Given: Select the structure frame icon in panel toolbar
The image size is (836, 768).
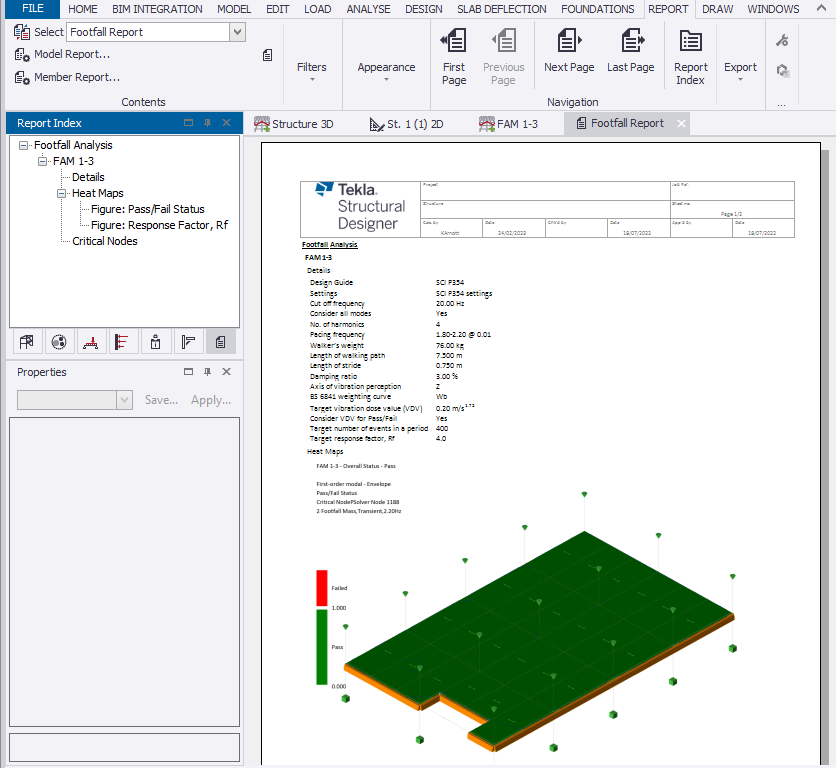Looking at the screenshot, I should coord(27,341).
